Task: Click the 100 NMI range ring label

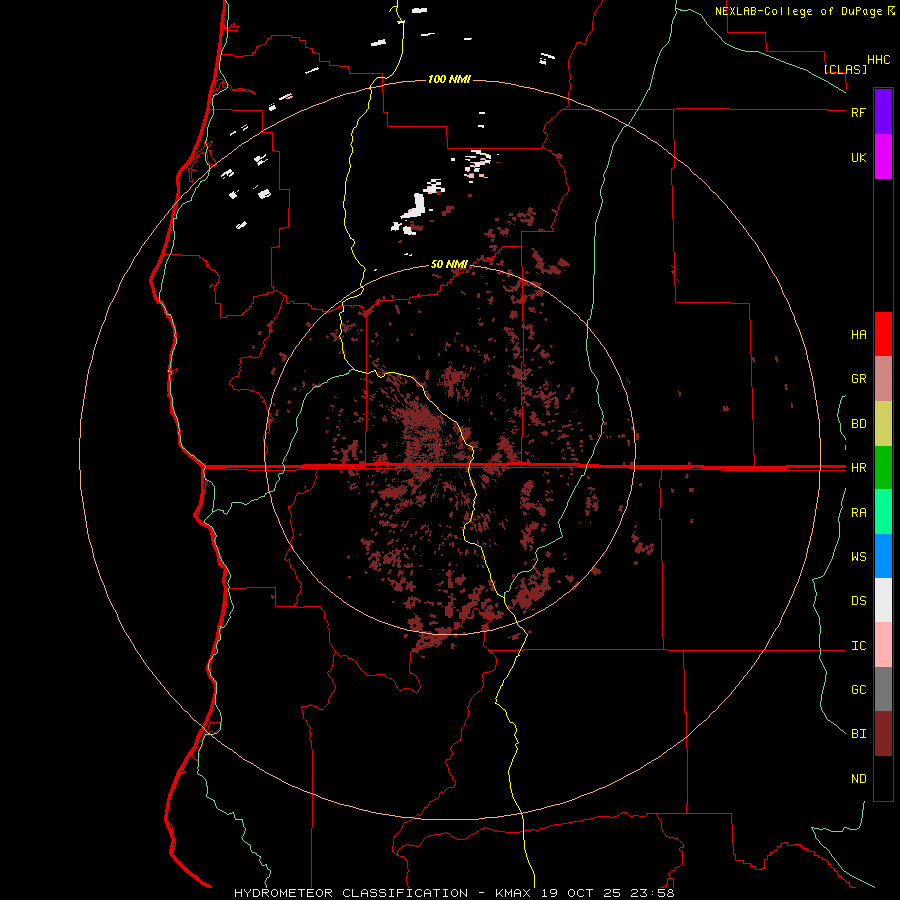Action: click(x=449, y=79)
